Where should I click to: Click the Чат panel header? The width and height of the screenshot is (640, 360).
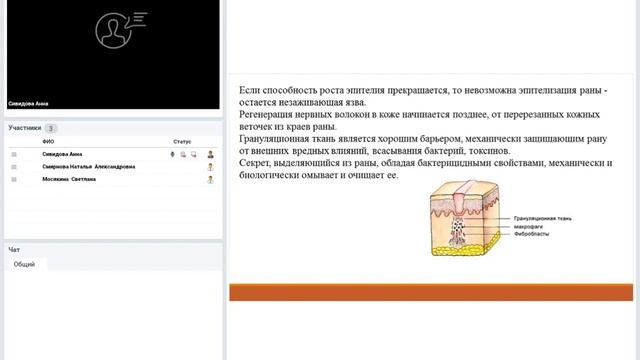click(x=14, y=249)
